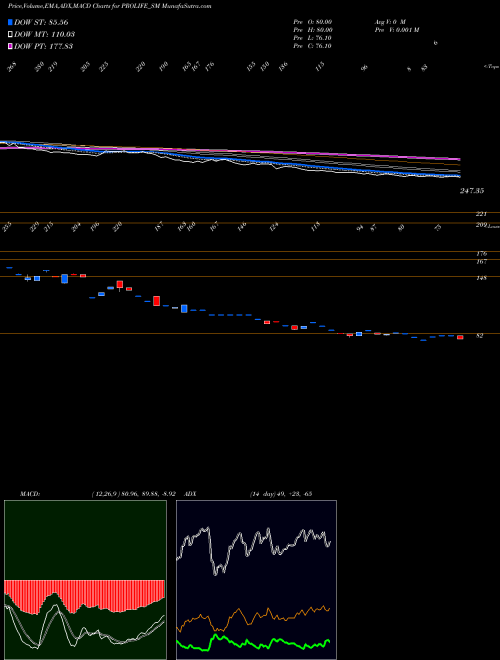This screenshot has width=500, height=660.
Task: Select the 'DOW ST: 85.56' legend text
Action: [41, 22]
